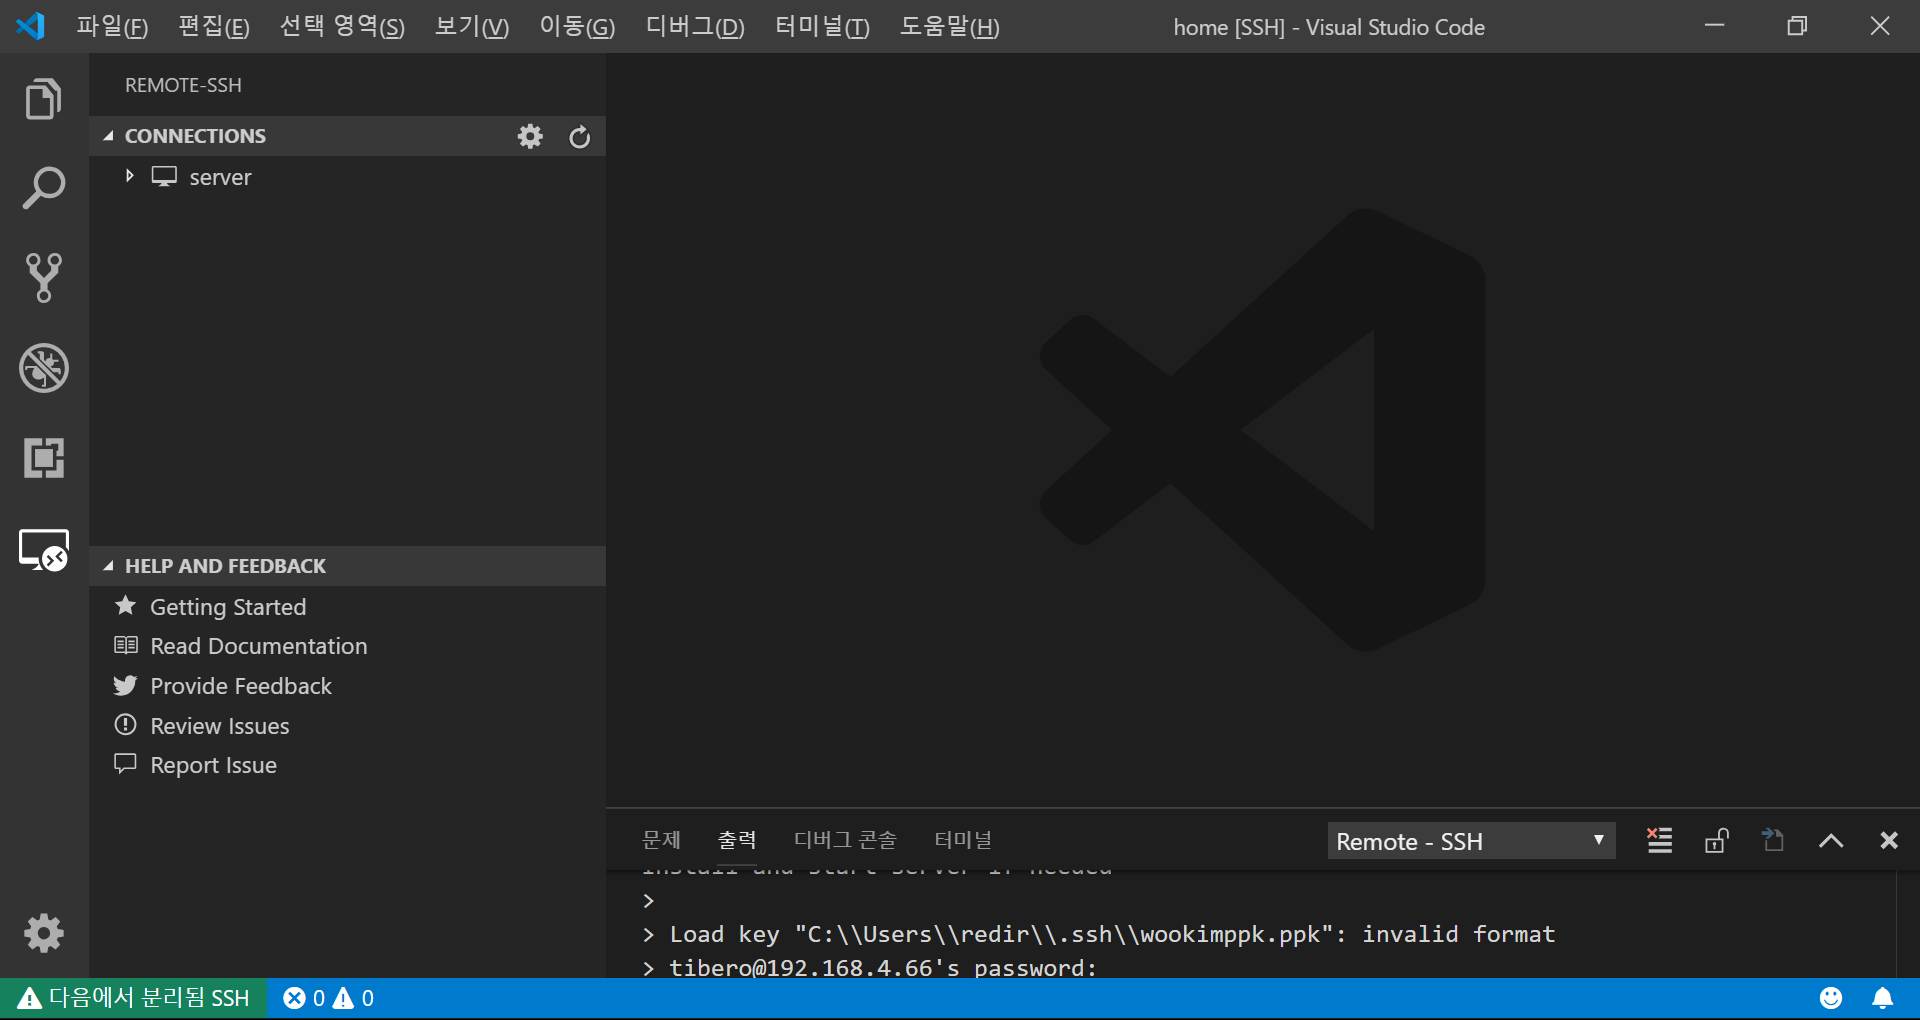The height and width of the screenshot is (1020, 1920).
Task: Open the 이동(G) menu
Action: pos(577,26)
